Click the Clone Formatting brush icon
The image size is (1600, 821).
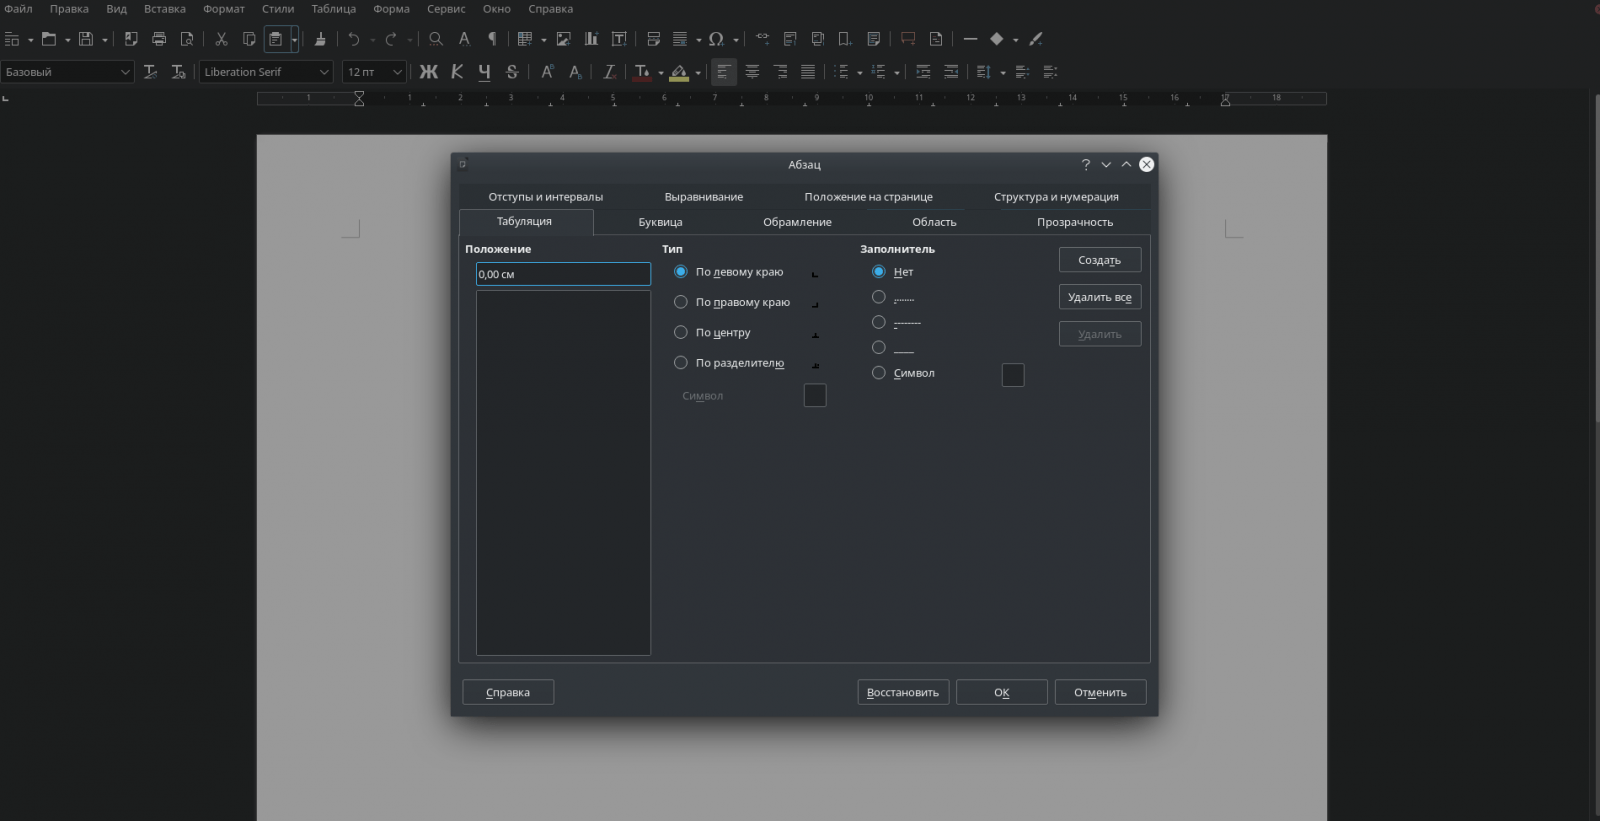click(320, 39)
